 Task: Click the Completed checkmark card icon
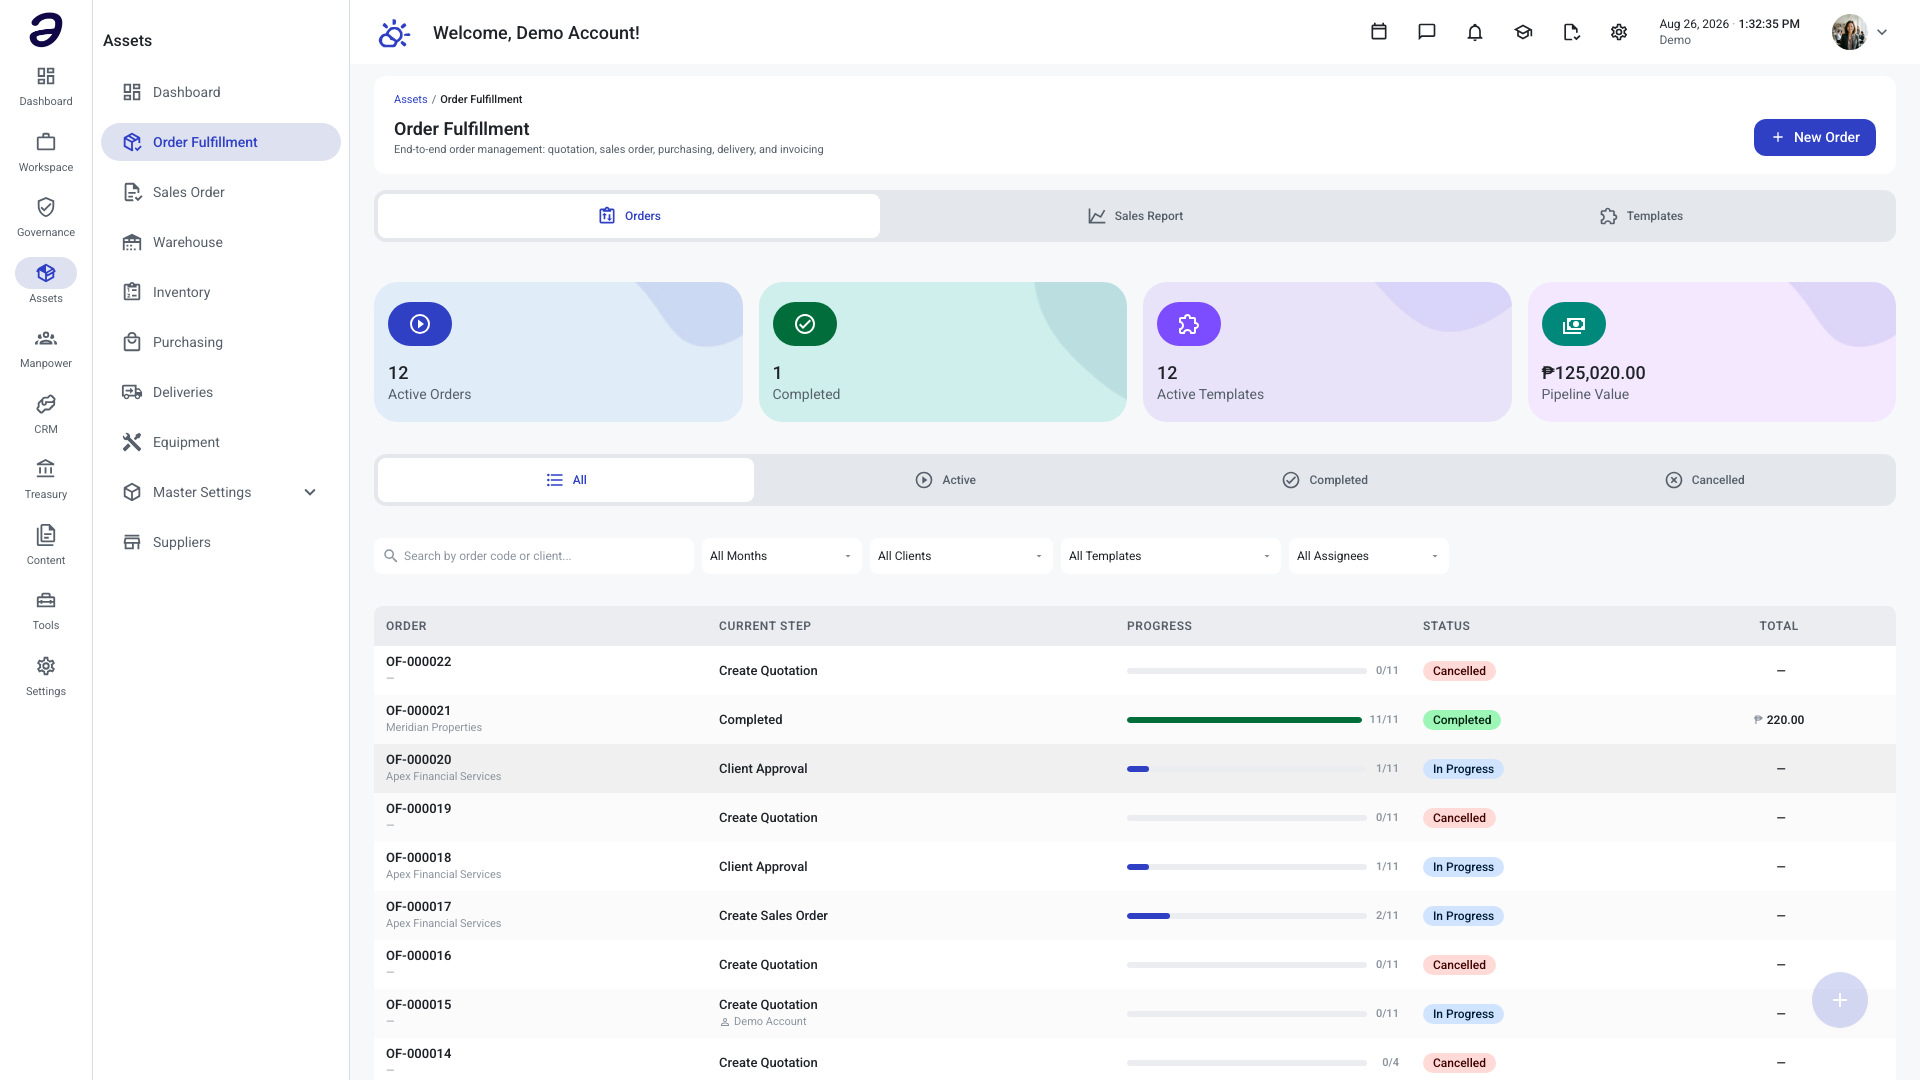pos(805,324)
